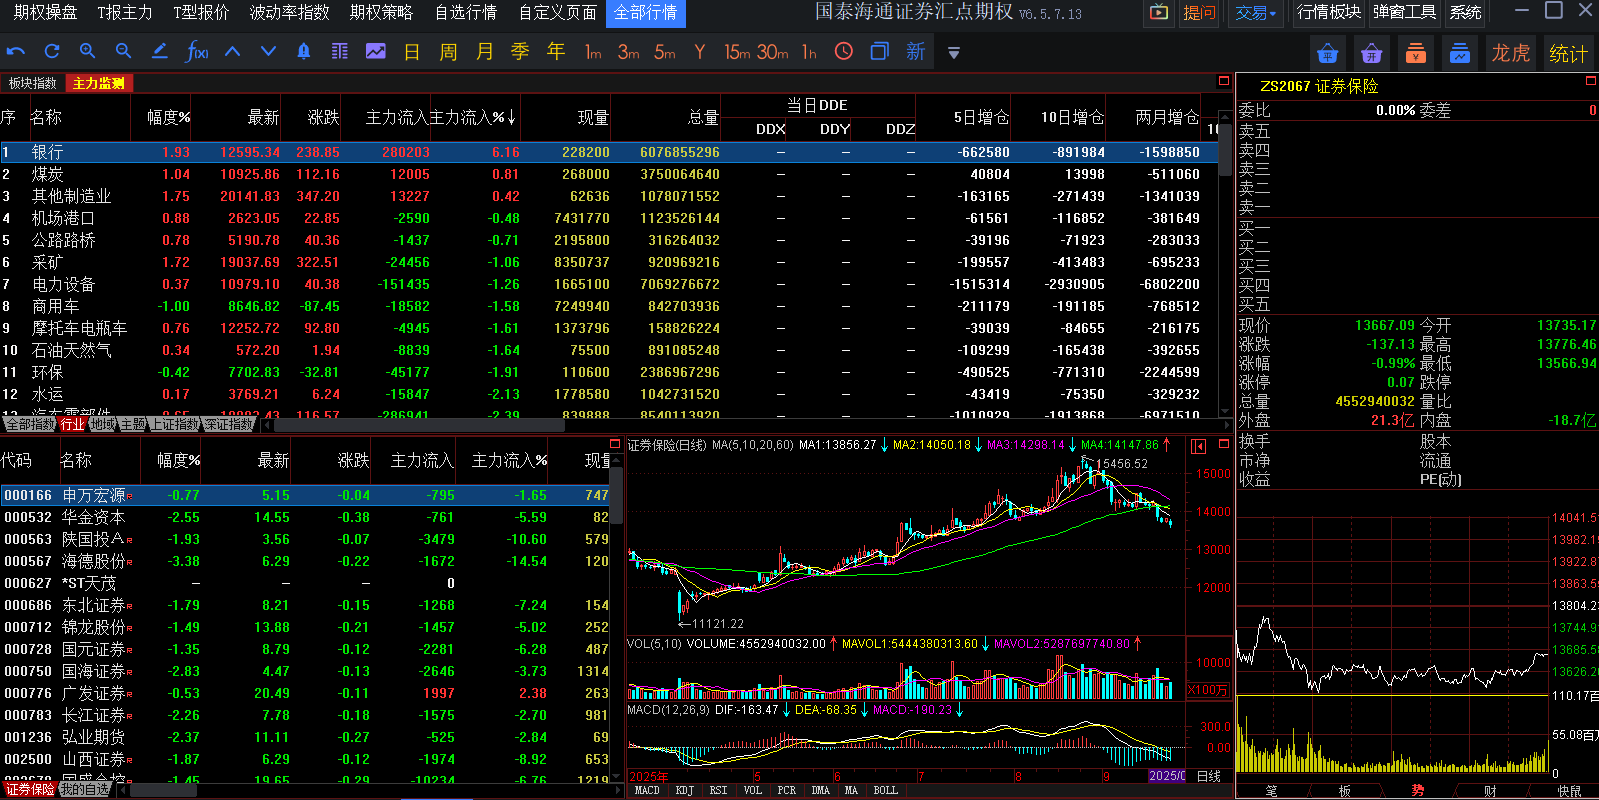Toggle the daily (日) K-line period
Image resolution: width=1599 pixels, height=800 pixels.
tap(412, 51)
